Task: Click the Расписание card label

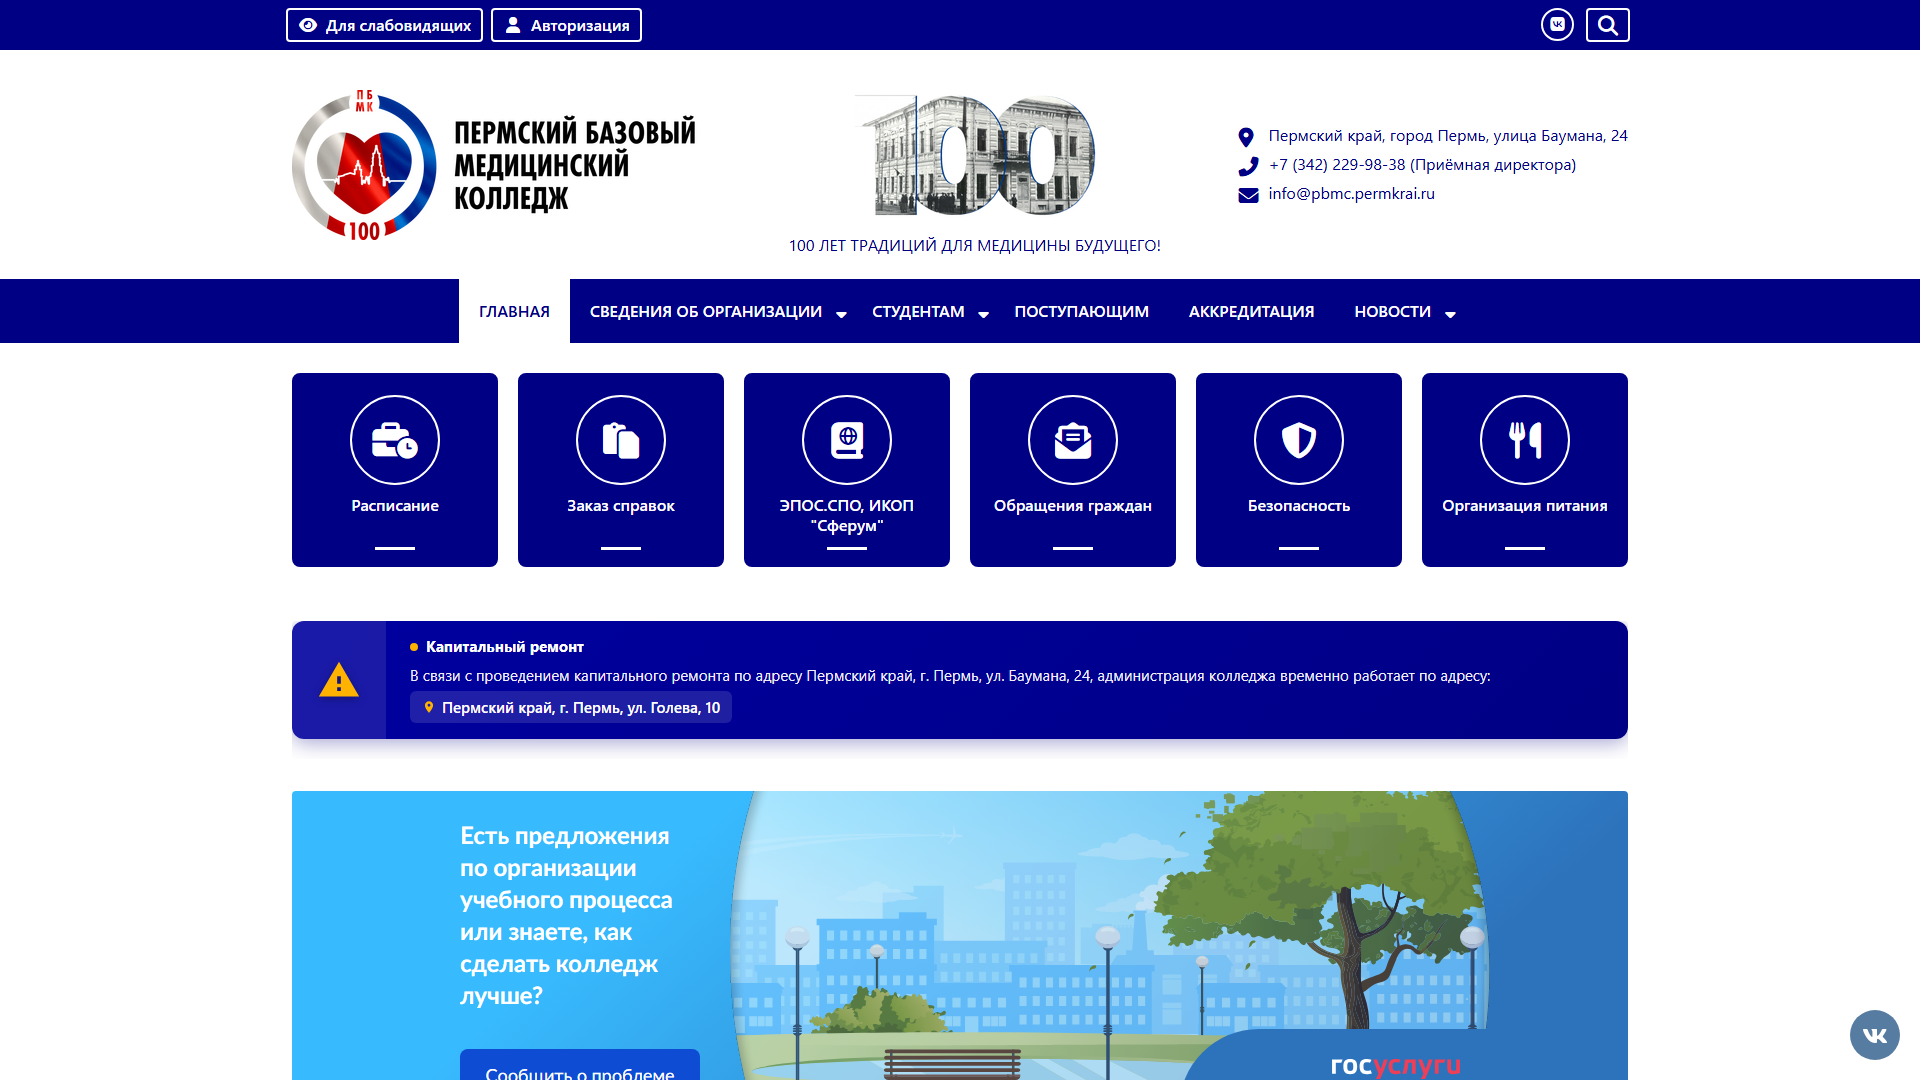Action: (395, 506)
